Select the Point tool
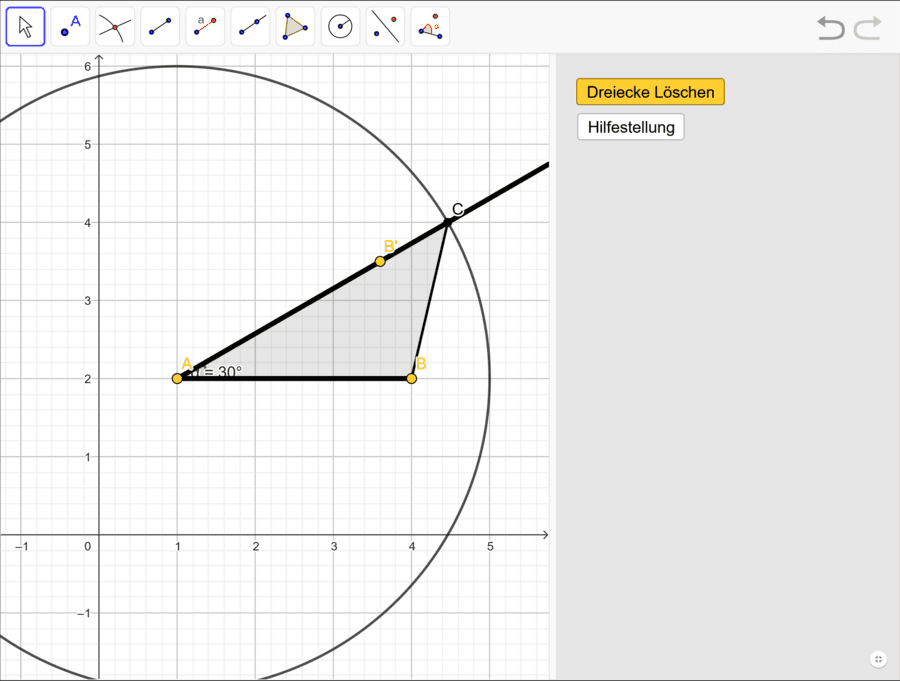This screenshot has width=900, height=681. (x=70, y=27)
